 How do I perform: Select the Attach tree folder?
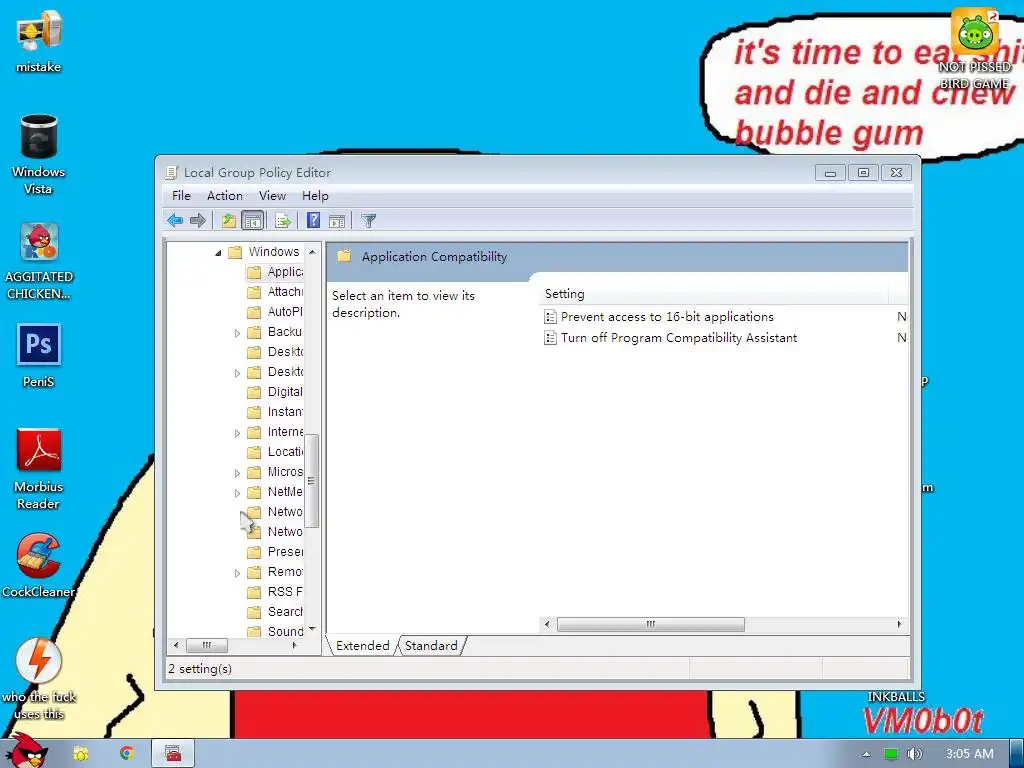tap(275, 292)
